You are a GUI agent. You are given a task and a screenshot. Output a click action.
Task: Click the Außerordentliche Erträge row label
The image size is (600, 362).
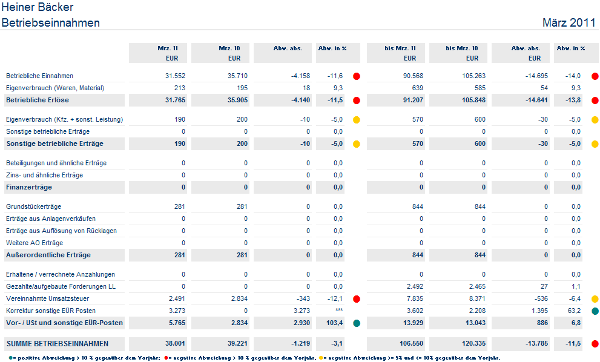[48, 255]
